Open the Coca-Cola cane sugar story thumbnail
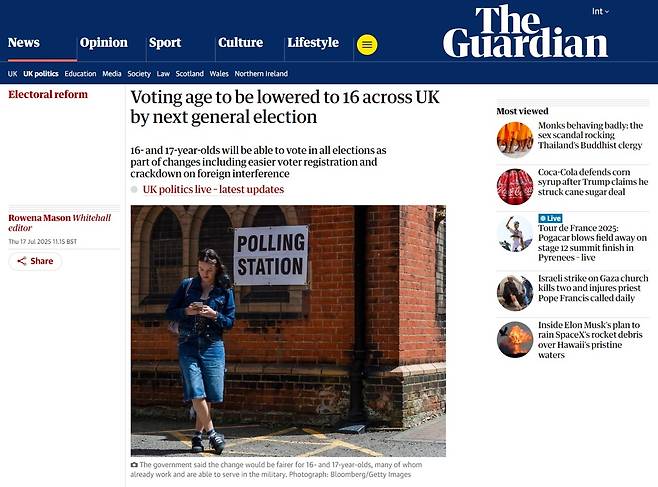 [514, 186]
